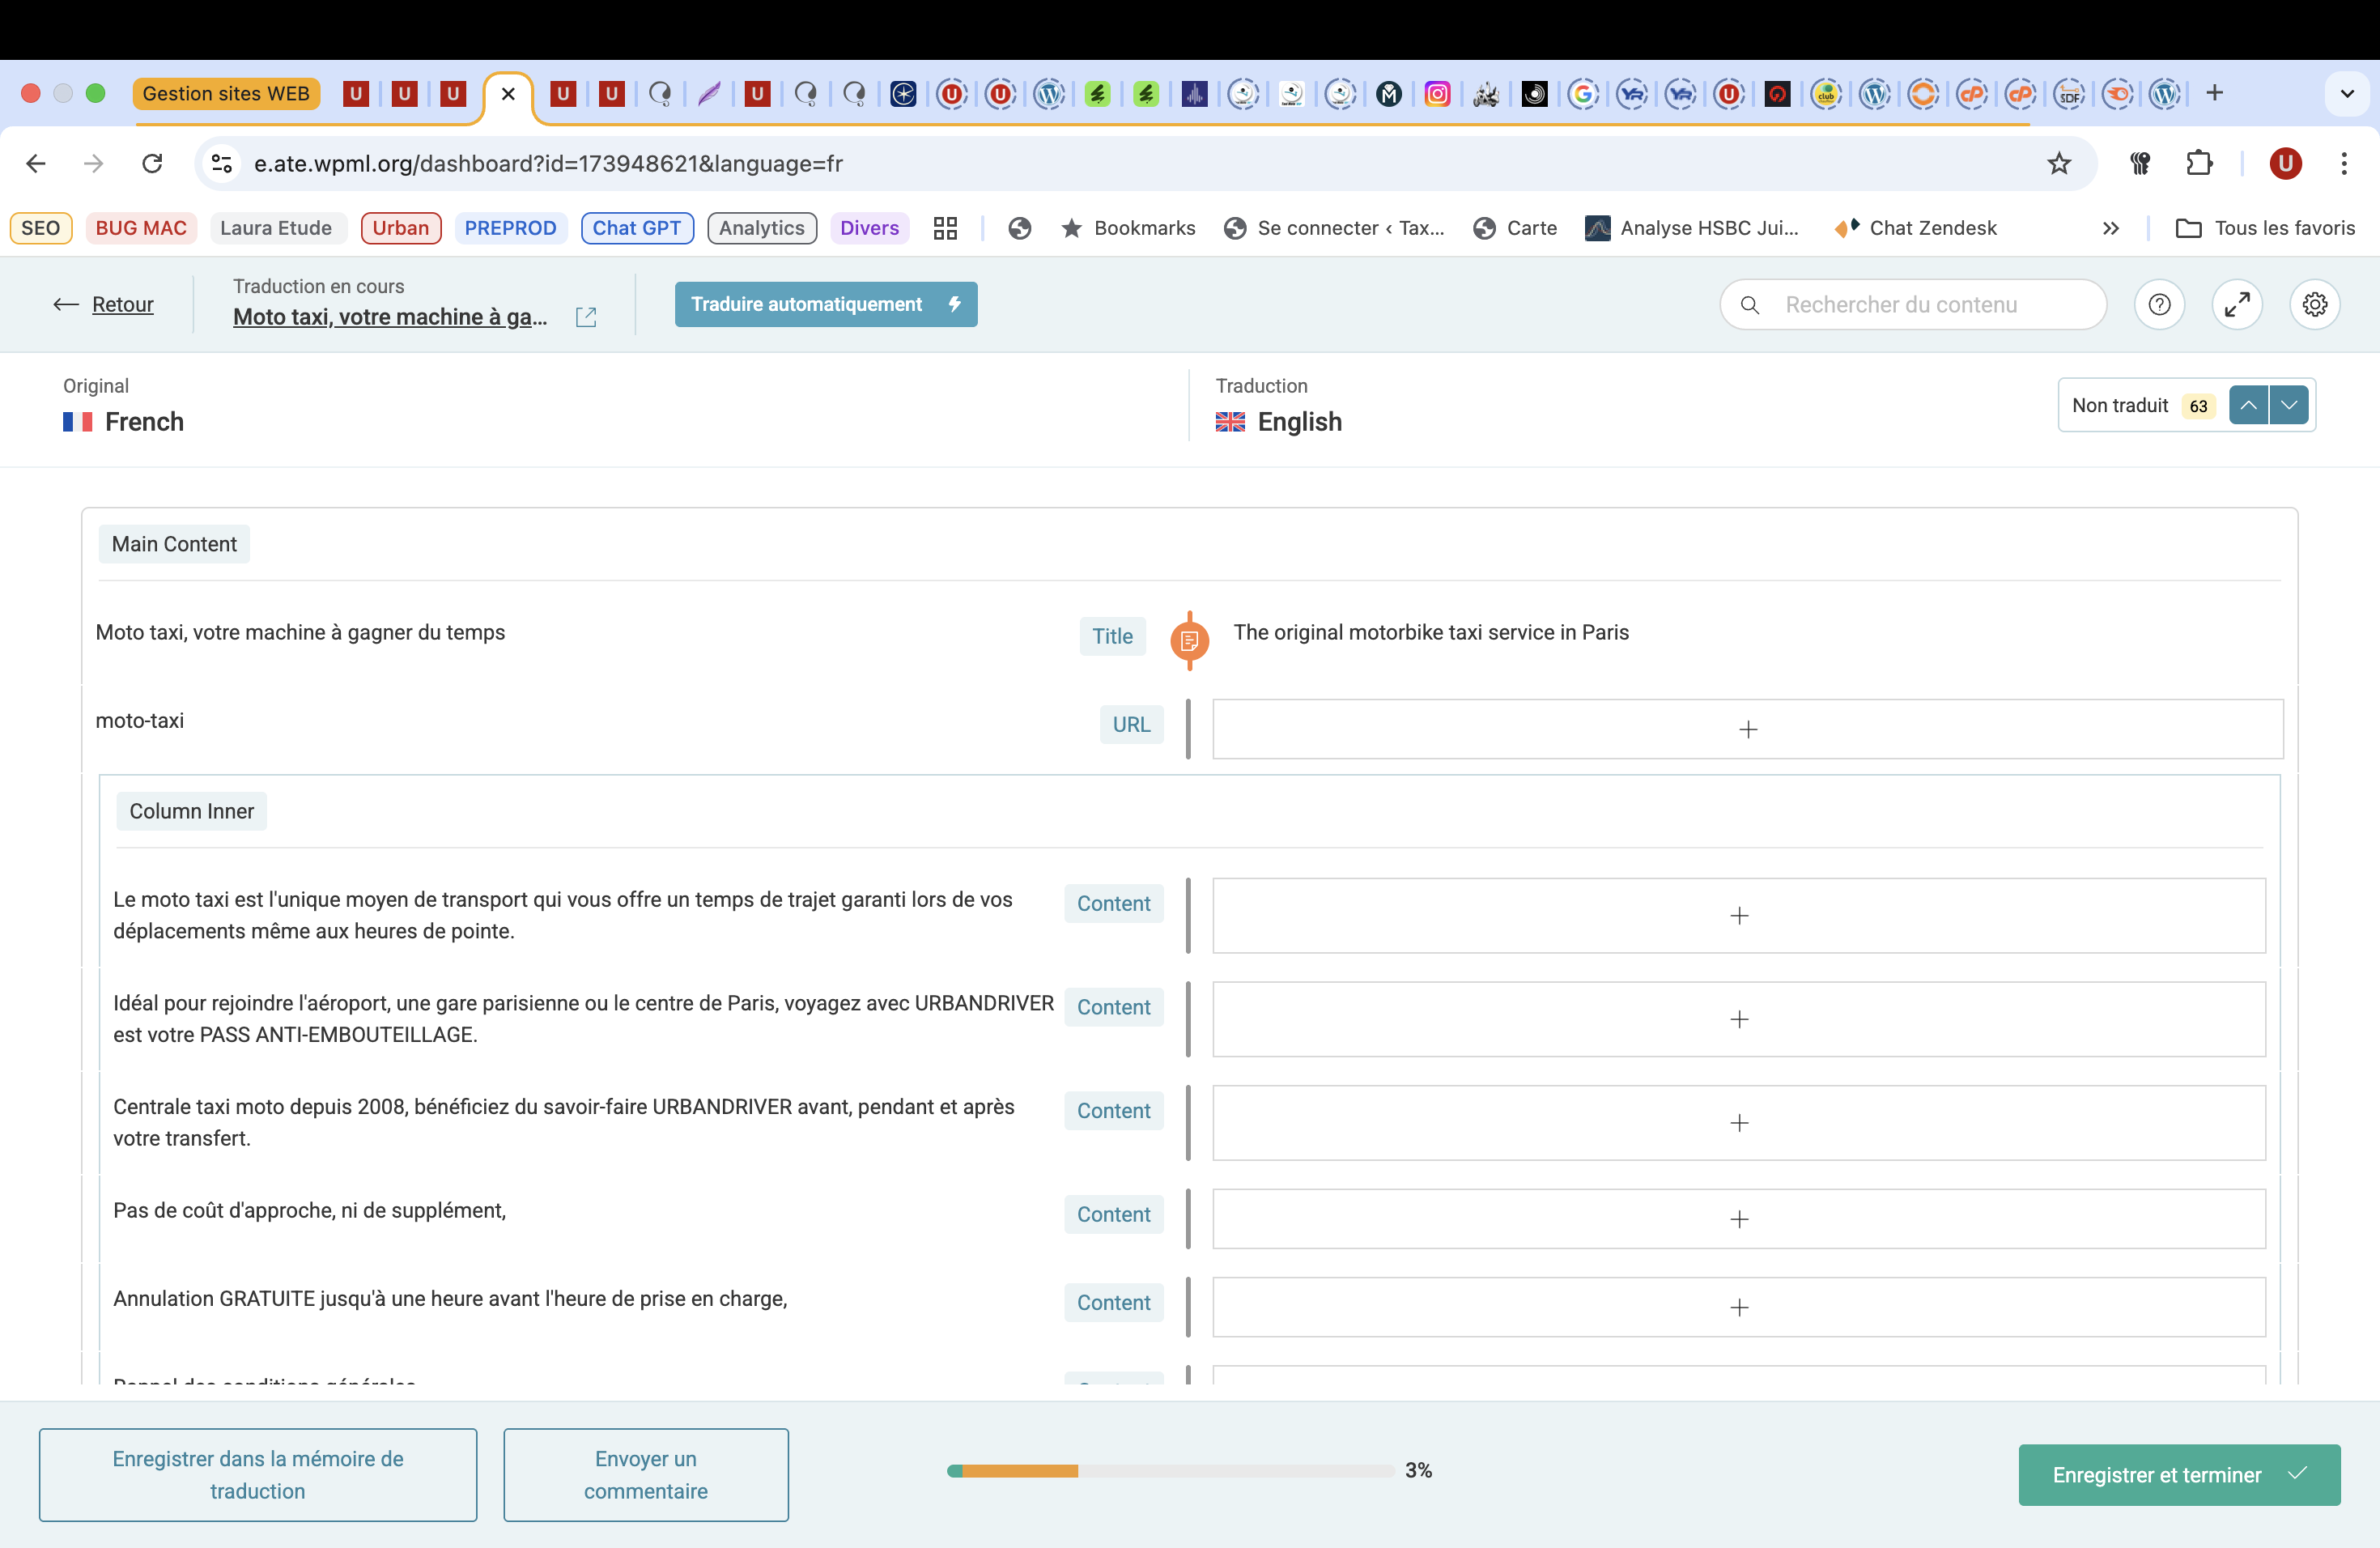Click the help question mark icon
The height and width of the screenshot is (1548, 2380).
pos(2159,304)
